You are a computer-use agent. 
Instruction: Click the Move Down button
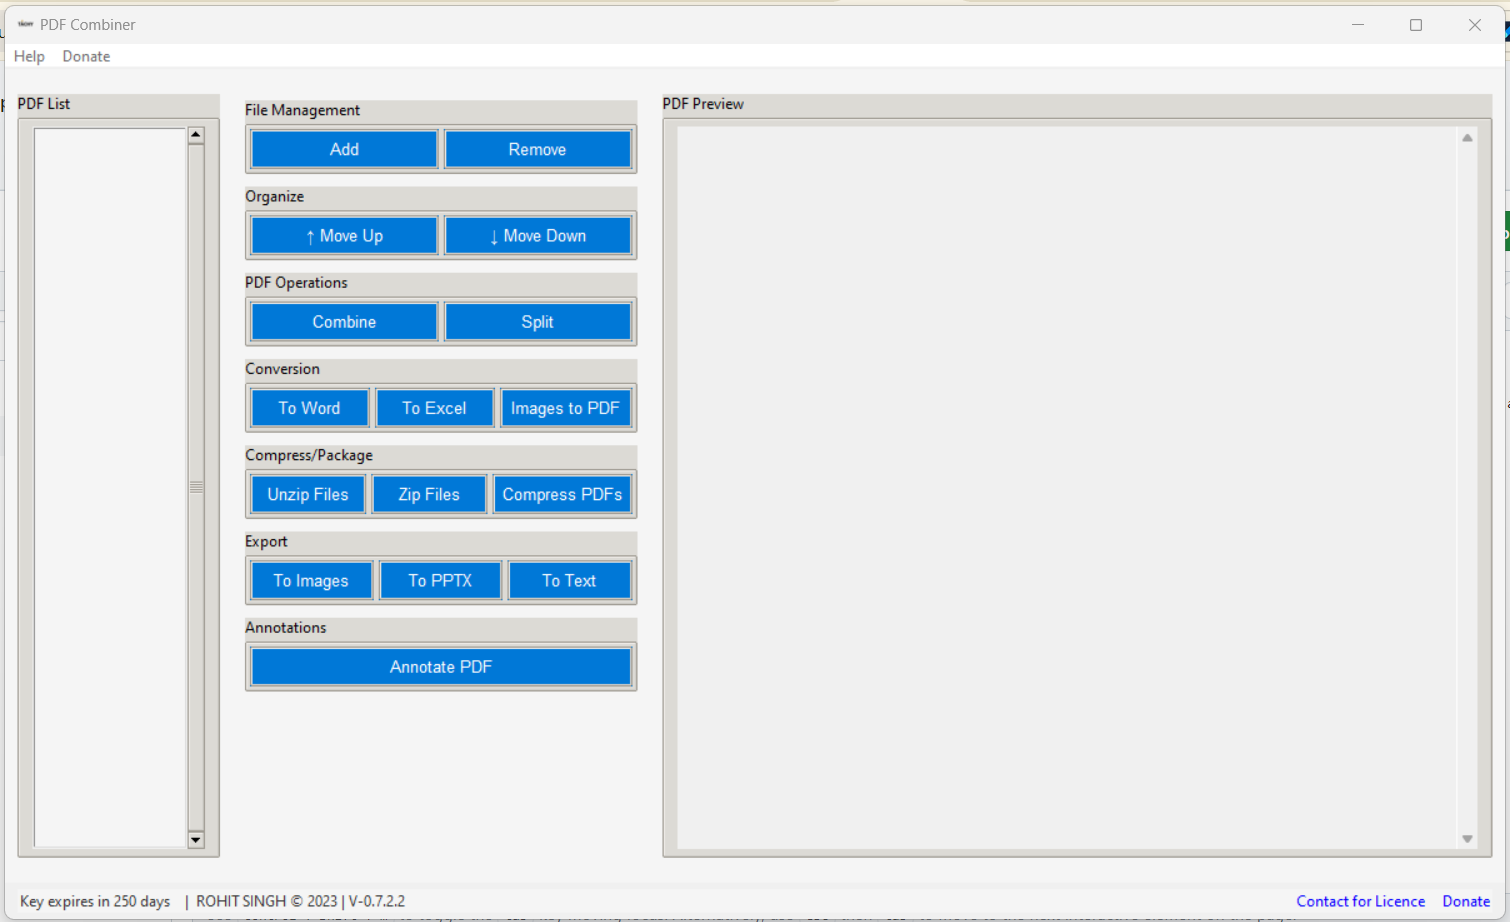[x=537, y=236]
